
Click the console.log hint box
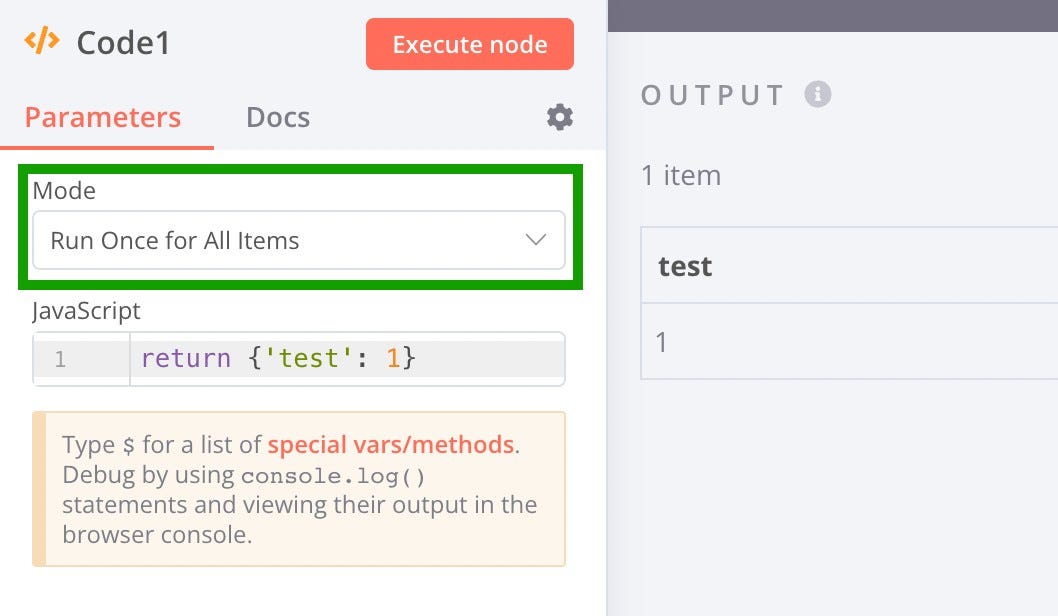coord(298,489)
